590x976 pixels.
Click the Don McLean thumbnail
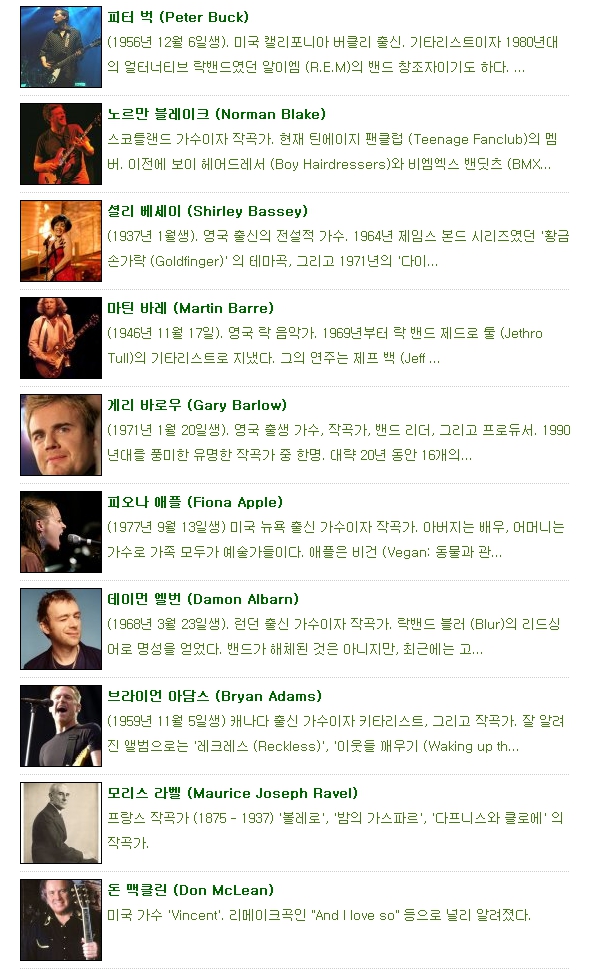[61, 920]
